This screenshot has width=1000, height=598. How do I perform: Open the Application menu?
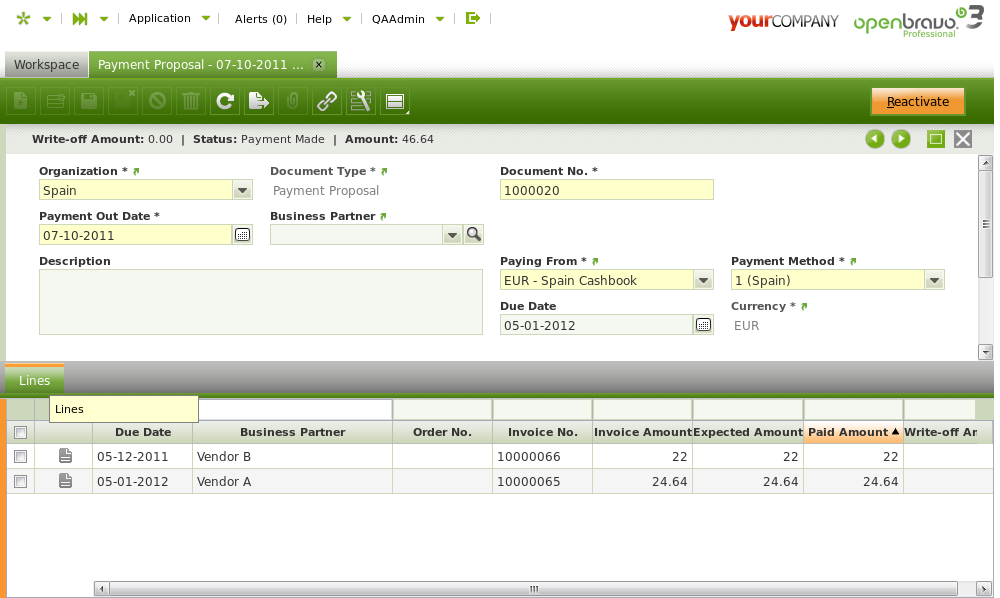(x=160, y=18)
